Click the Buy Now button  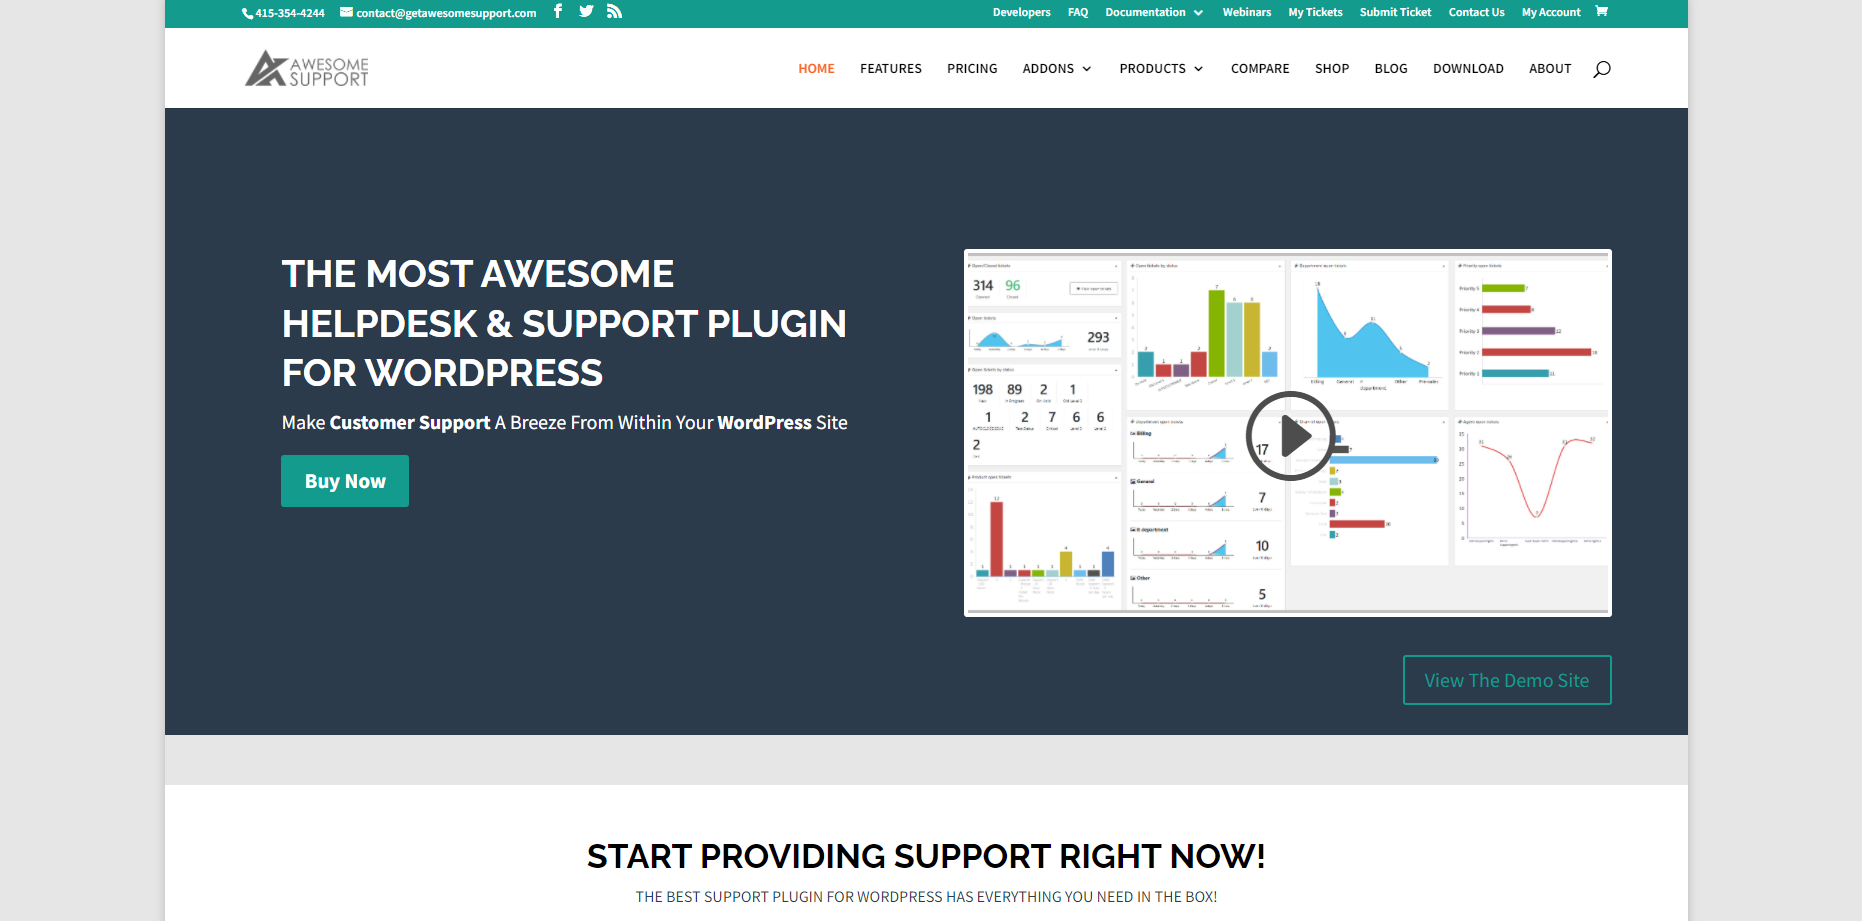(x=344, y=481)
